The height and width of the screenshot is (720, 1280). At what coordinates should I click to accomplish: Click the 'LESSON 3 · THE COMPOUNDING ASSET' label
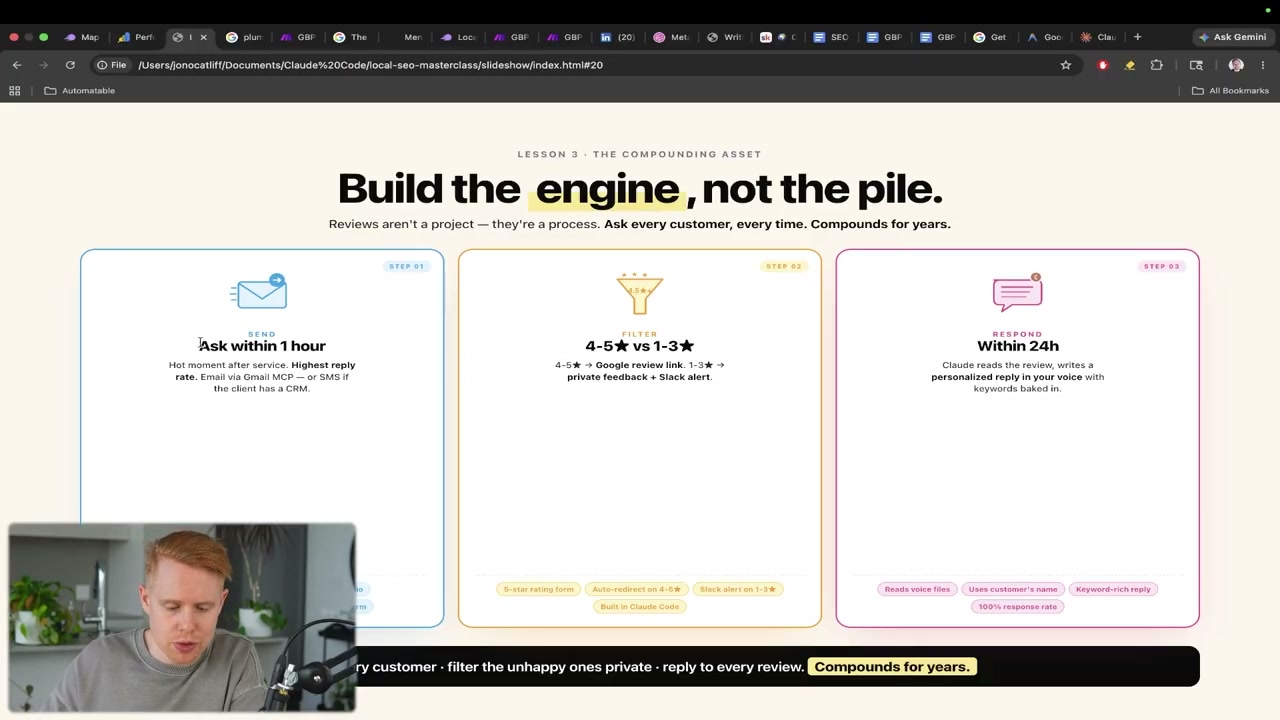tap(640, 154)
